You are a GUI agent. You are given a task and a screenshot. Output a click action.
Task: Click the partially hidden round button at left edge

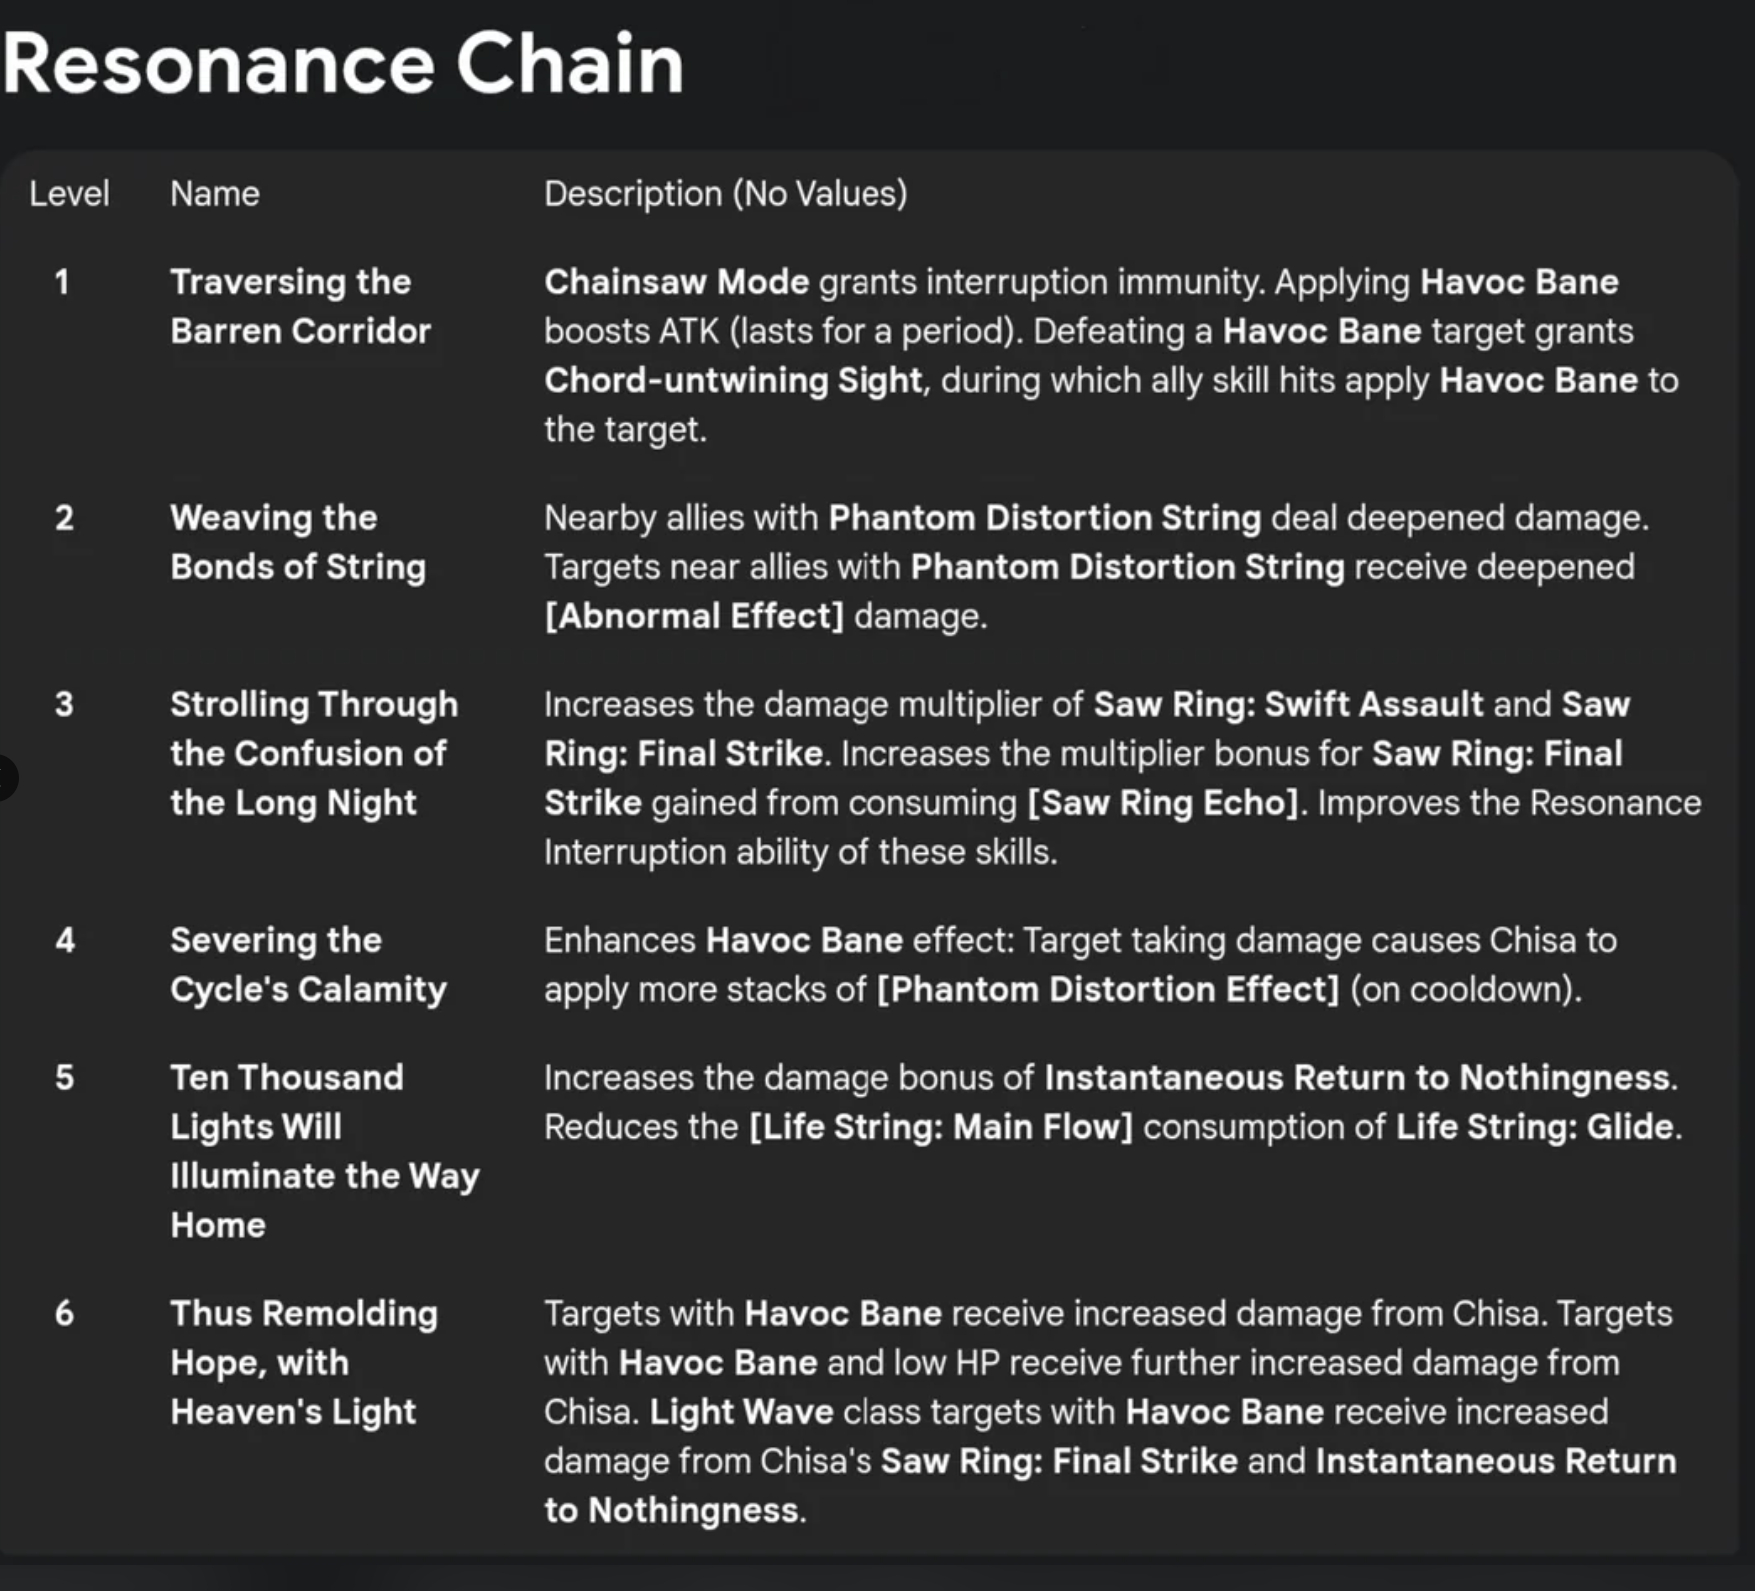pyautogui.click(x=5, y=778)
